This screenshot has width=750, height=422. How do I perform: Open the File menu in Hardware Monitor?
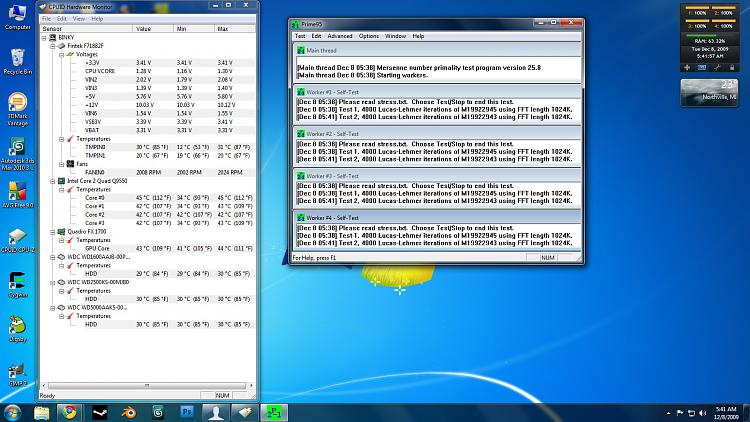(46, 19)
